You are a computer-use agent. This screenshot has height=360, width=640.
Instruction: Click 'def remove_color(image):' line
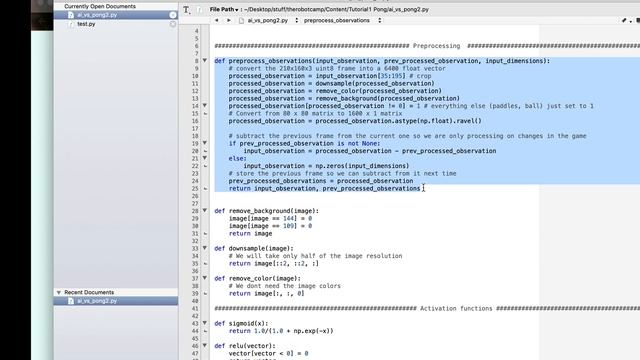point(258,278)
